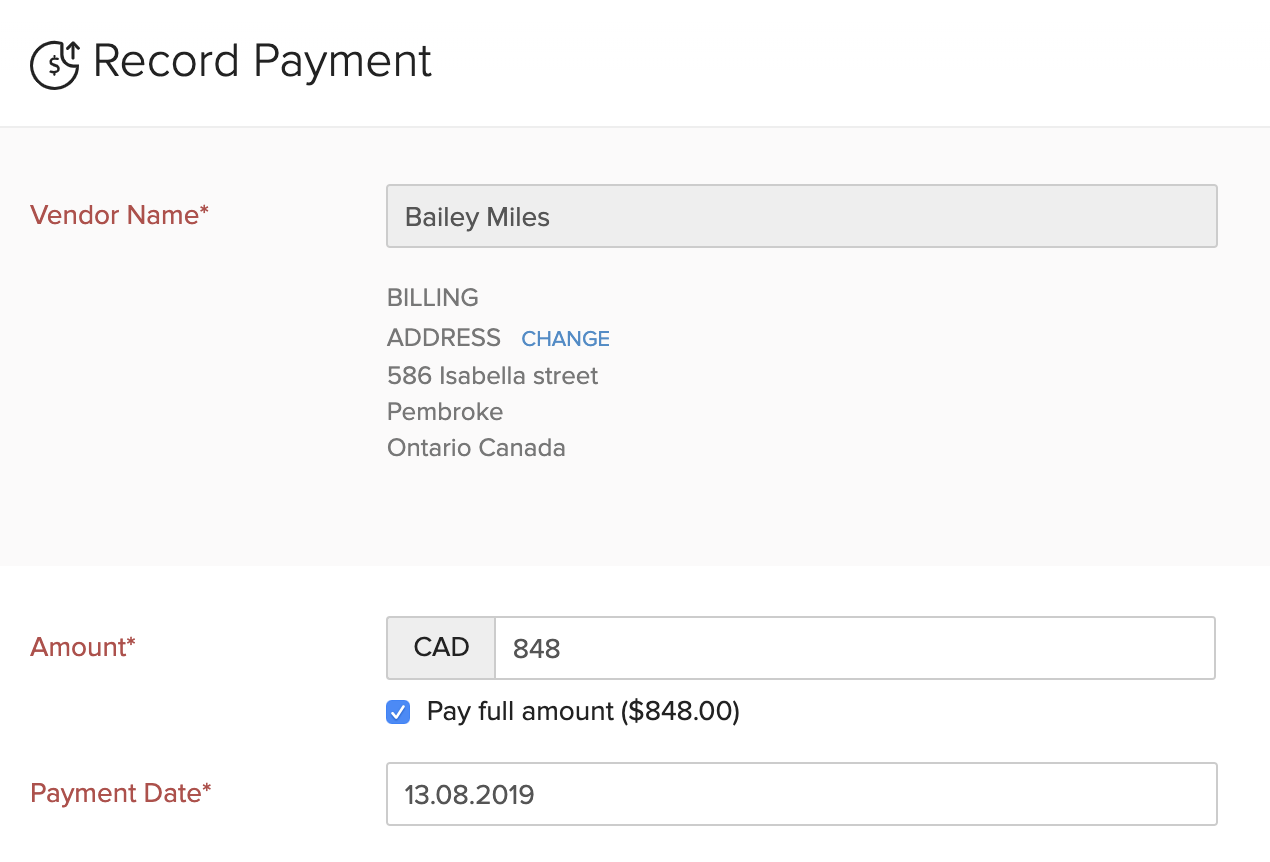
Task: Click the Amount input showing 848
Action: (x=855, y=647)
